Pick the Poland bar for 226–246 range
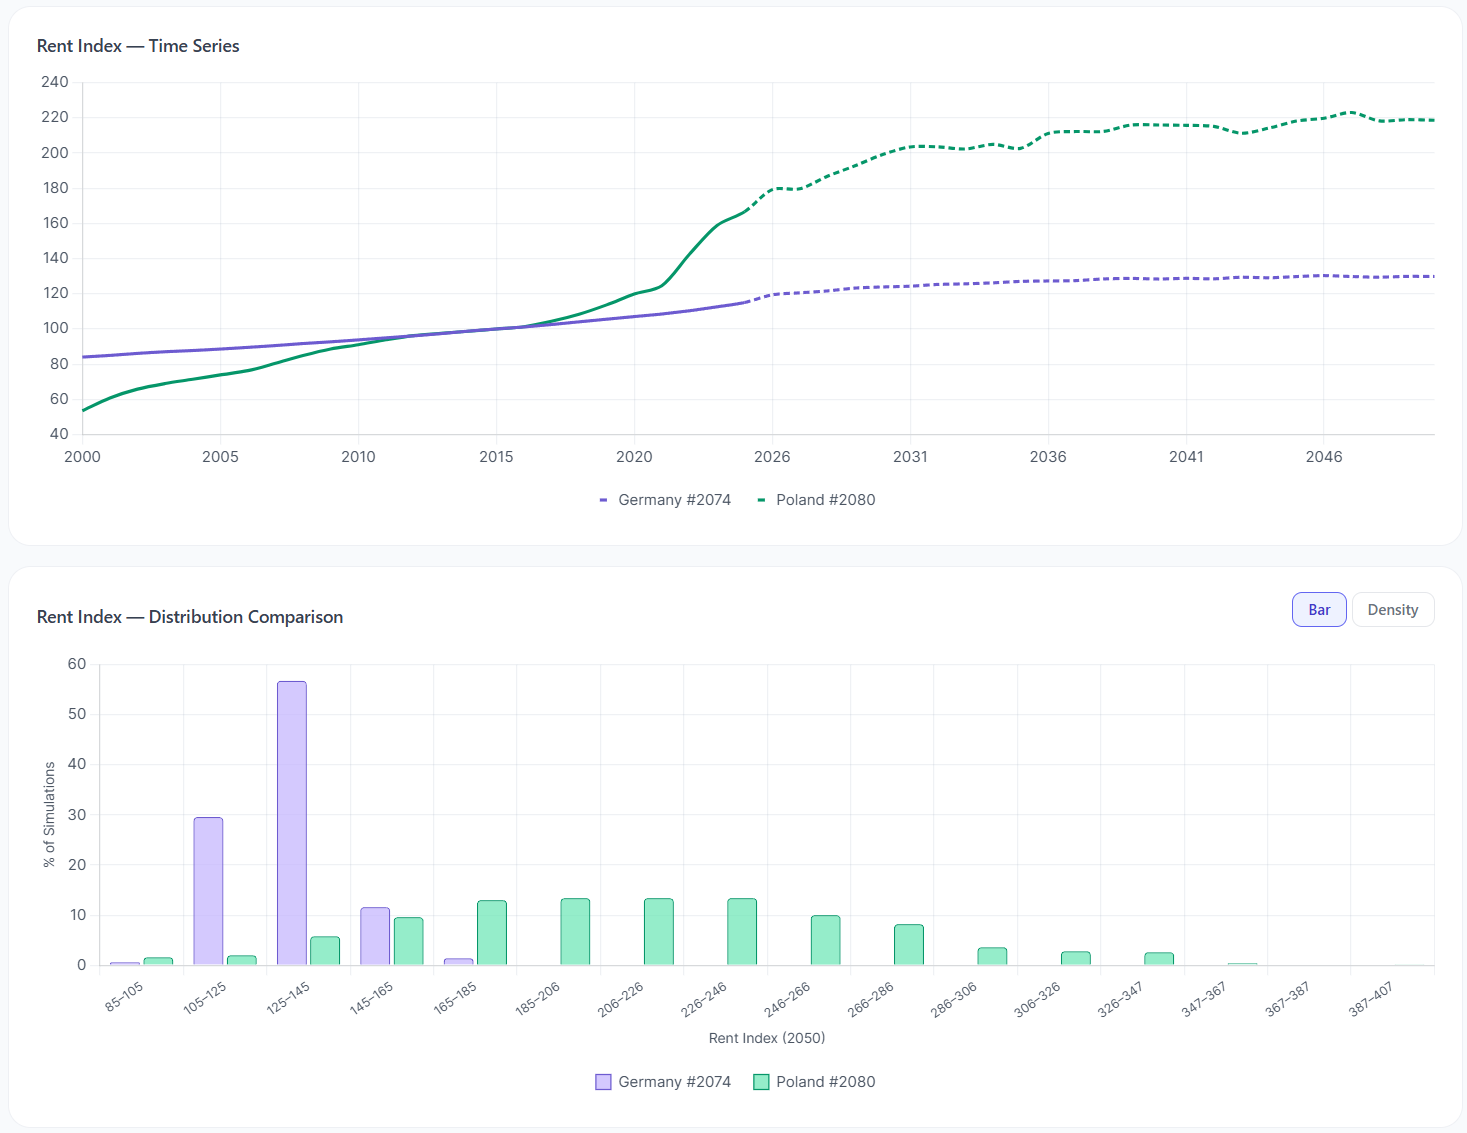The image size is (1467, 1133). click(x=742, y=932)
